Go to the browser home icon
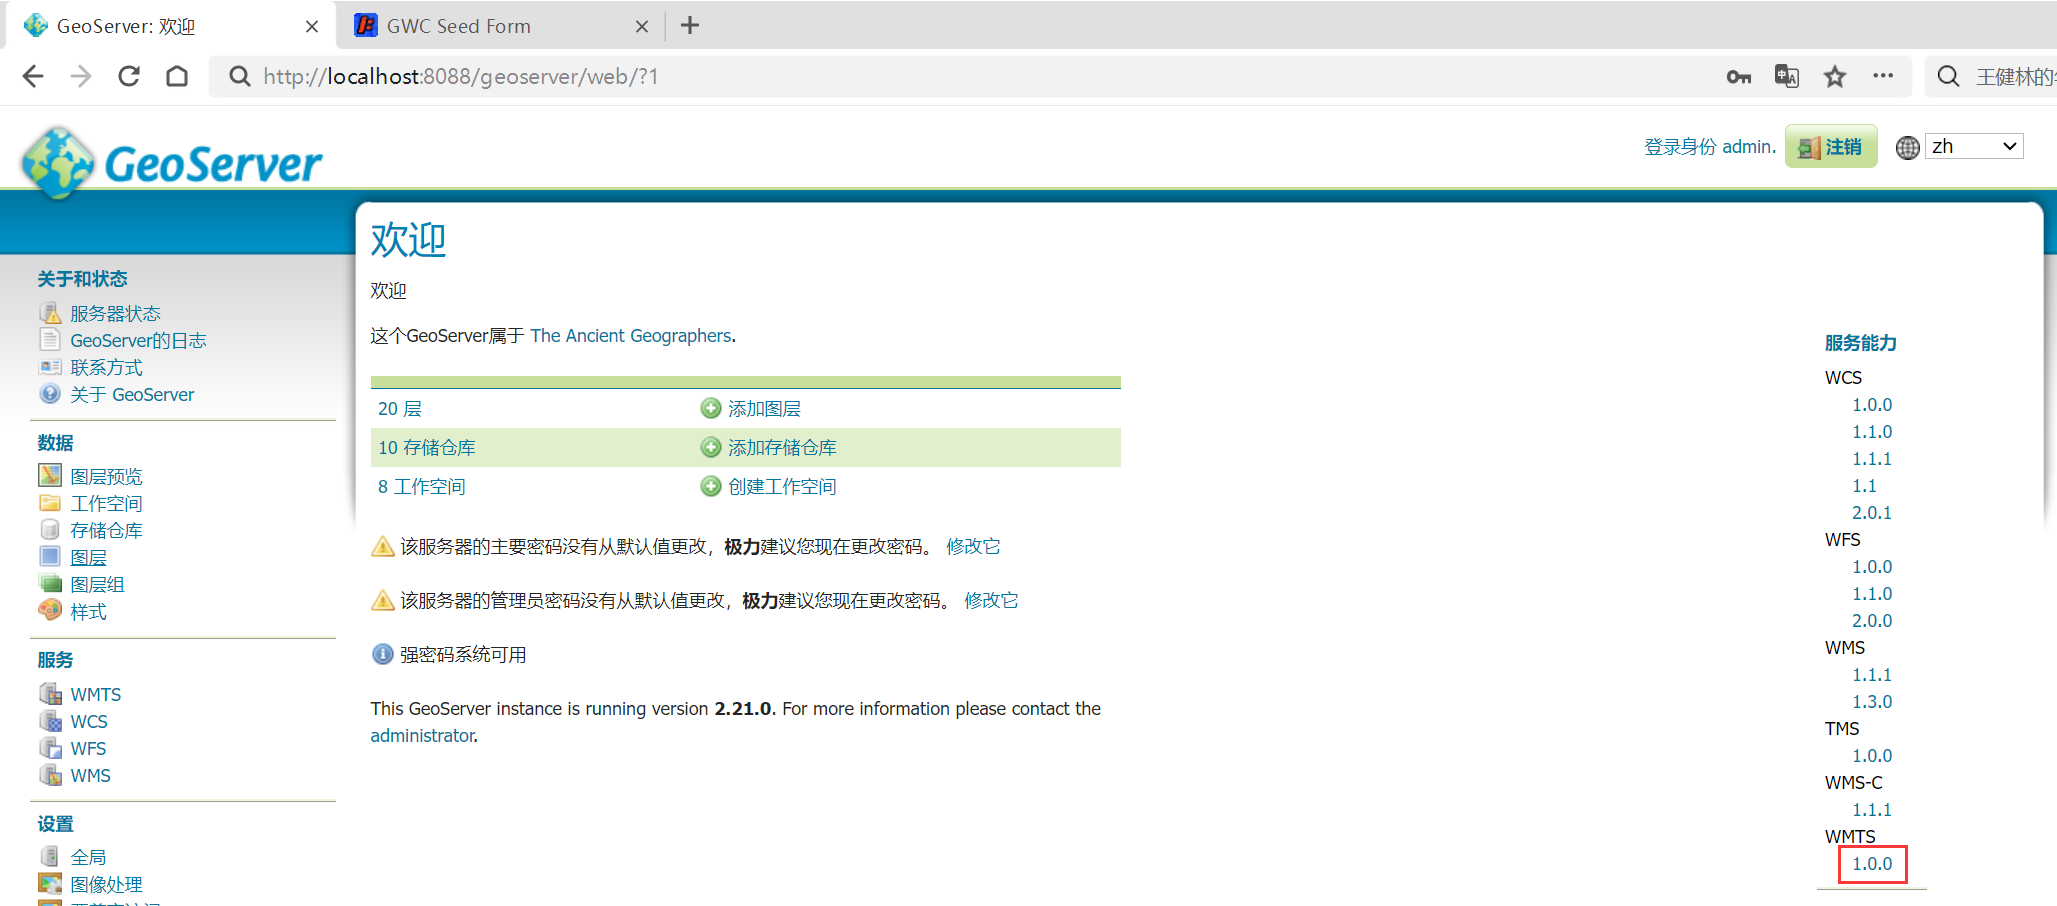The height and width of the screenshot is (906, 2057). click(177, 76)
